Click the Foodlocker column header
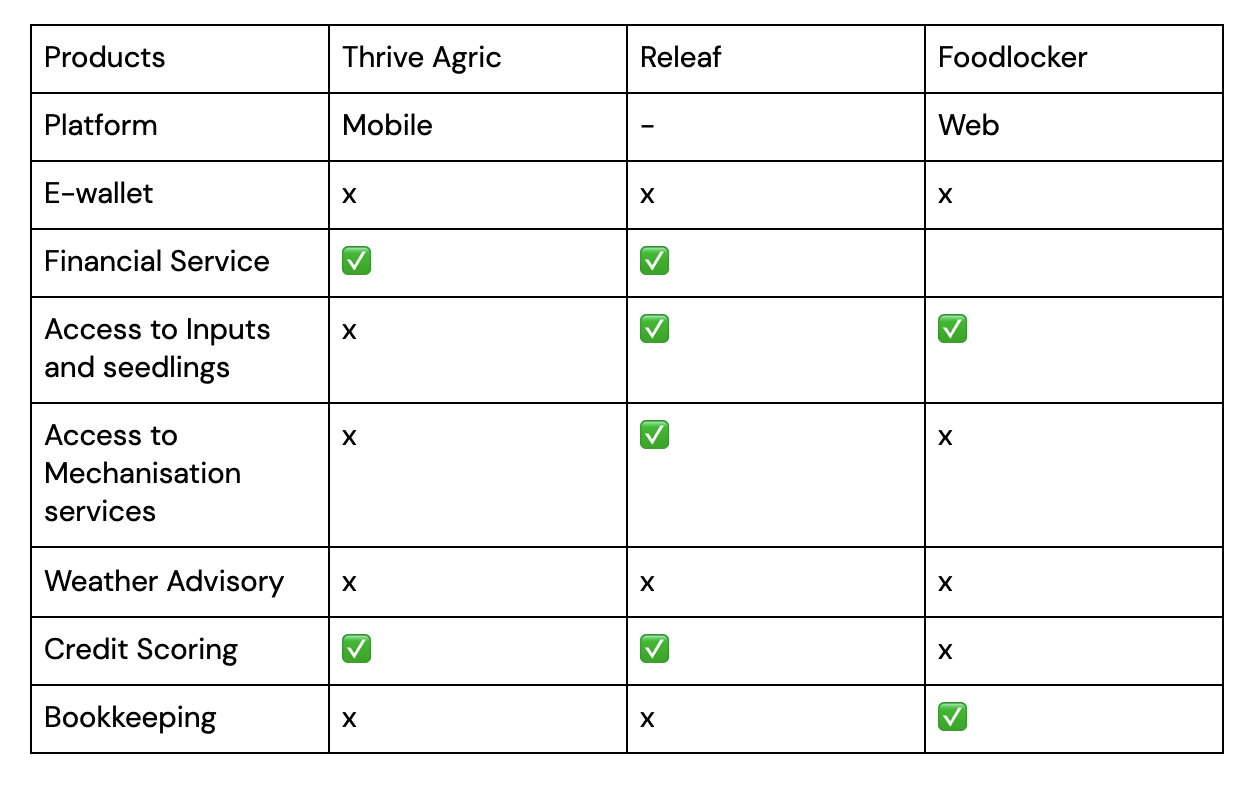Image resolution: width=1260 pixels, height=786 pixels. coord(1074,59)
